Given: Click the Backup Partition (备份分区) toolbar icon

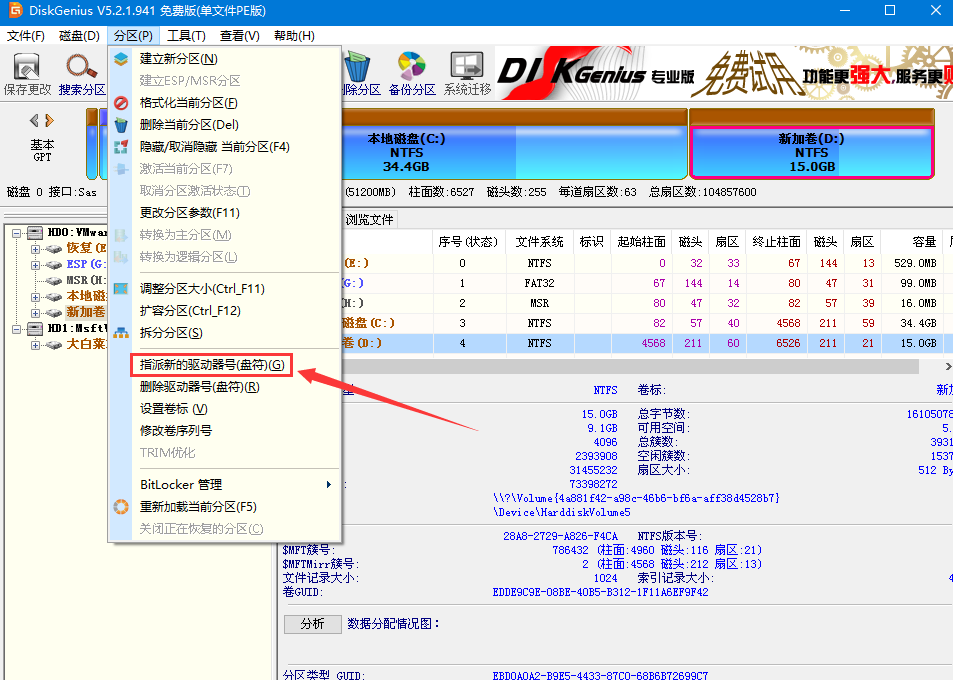Looking at the screenshot, I should [x=411, y=66].
